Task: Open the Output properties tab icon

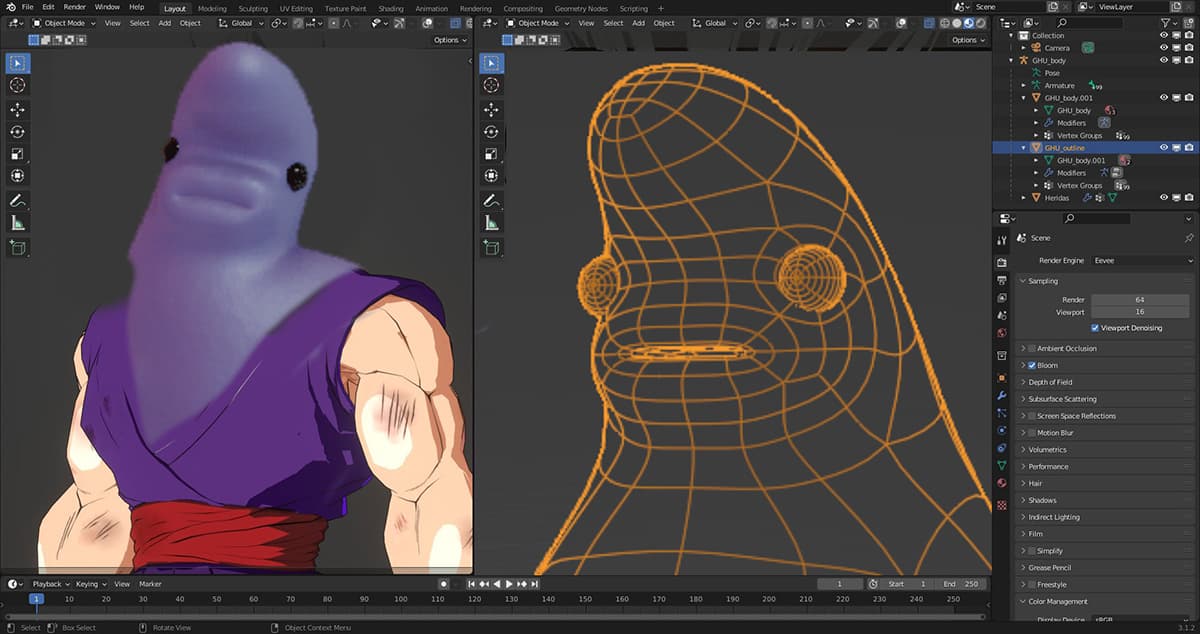Action: [1002, 280]
